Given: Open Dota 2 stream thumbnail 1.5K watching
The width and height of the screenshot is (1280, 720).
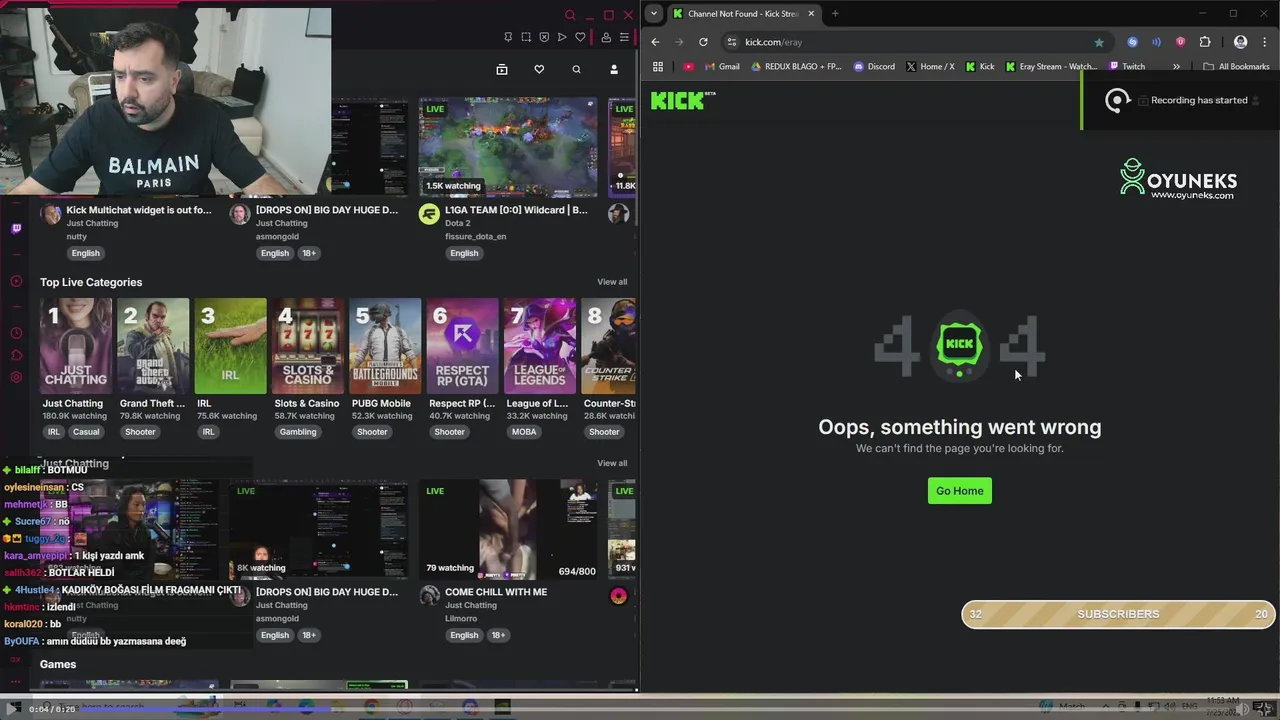Looking at the screenshot, I should [x=508, y=147].
